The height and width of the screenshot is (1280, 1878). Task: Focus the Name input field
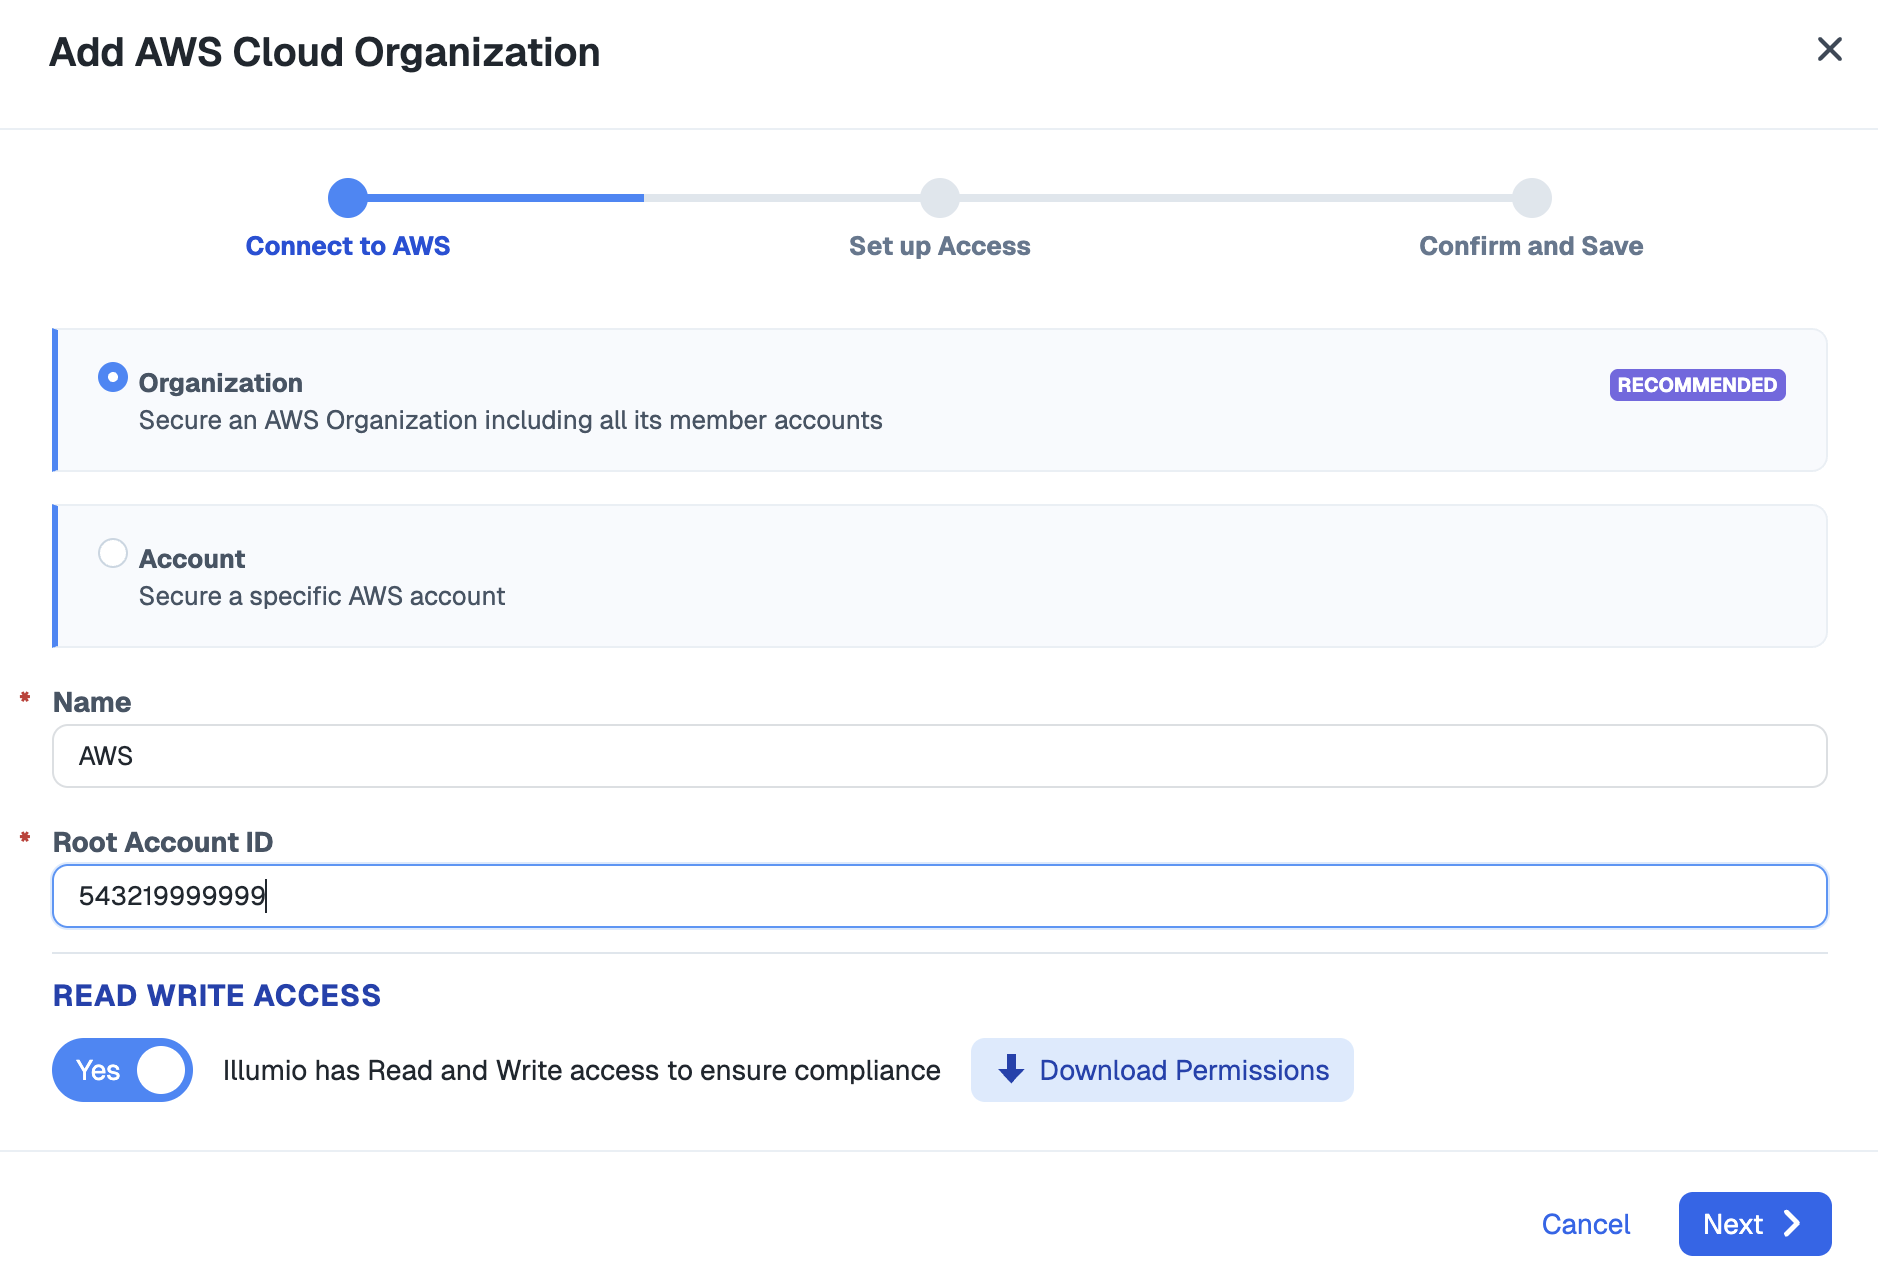tap(940, 756)
